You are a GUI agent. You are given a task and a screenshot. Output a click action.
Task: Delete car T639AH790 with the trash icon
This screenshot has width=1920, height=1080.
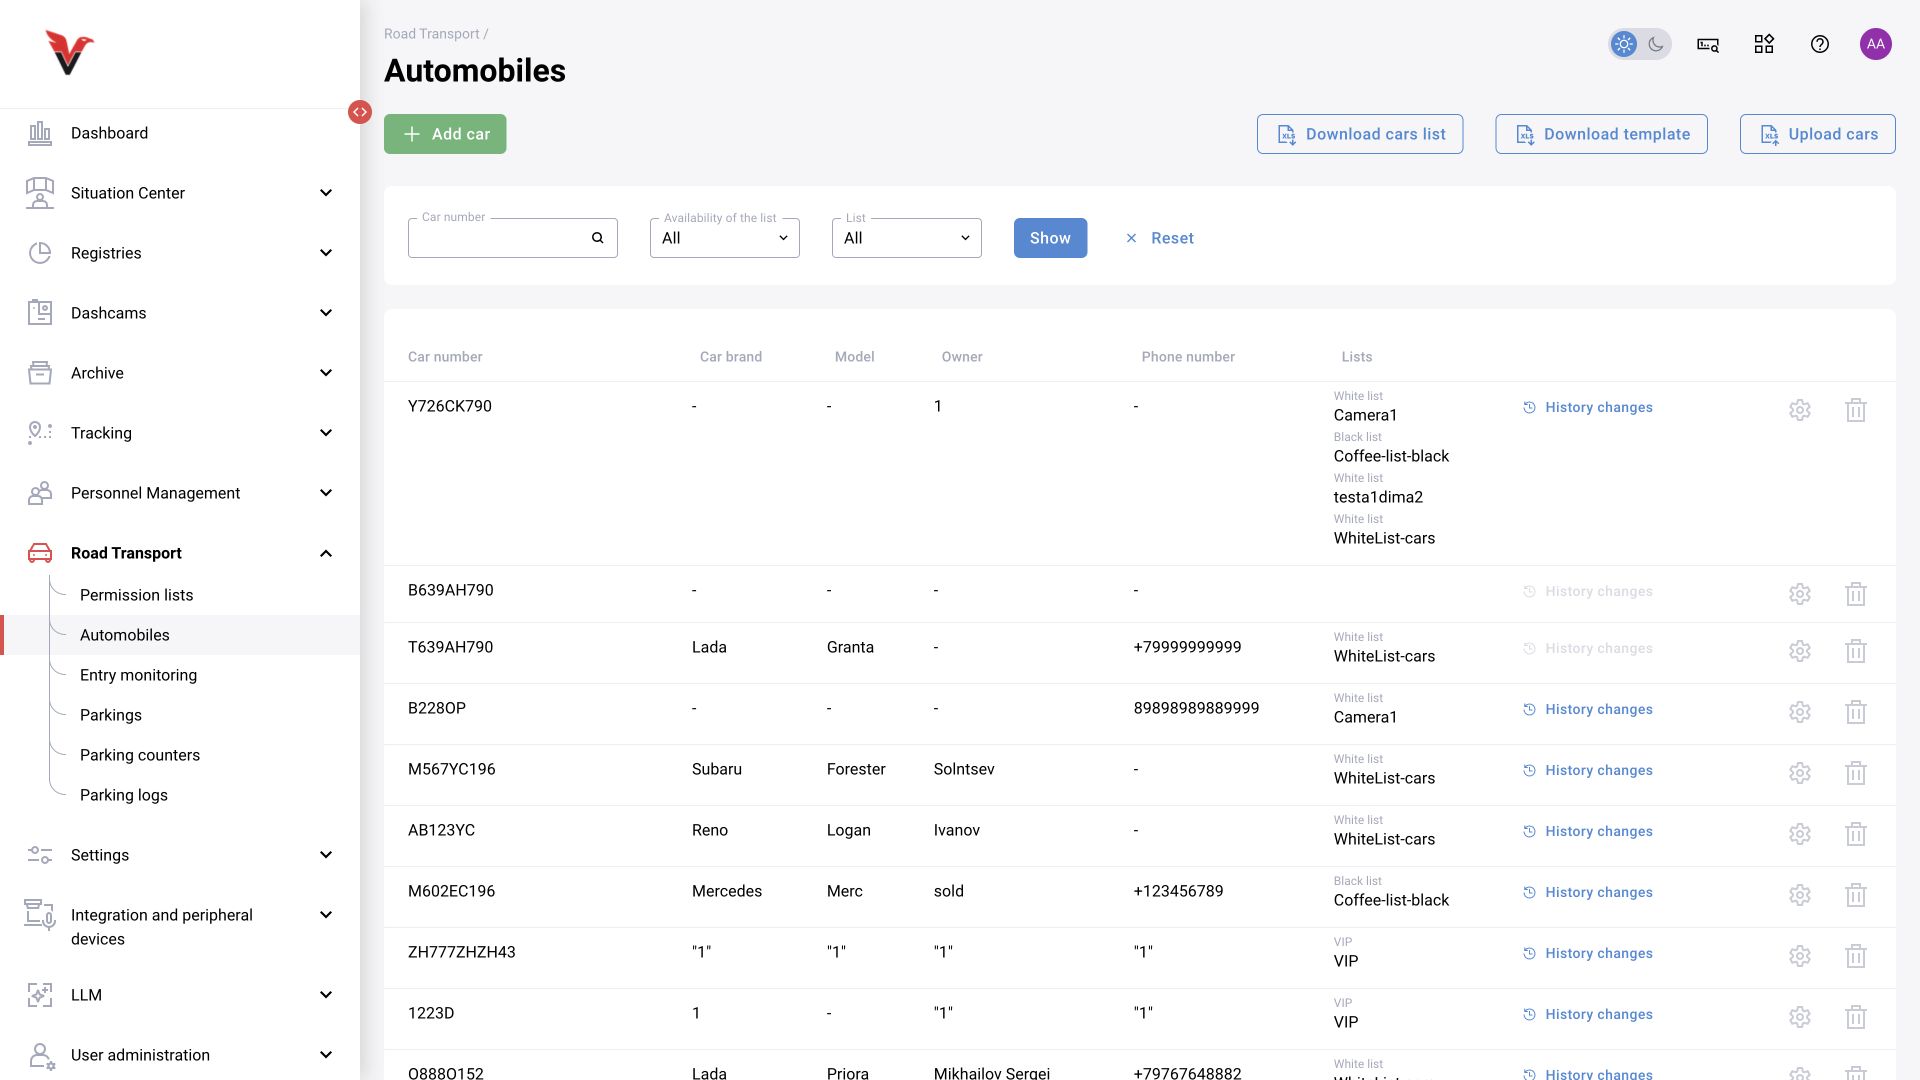click(x=1856, y=651)
